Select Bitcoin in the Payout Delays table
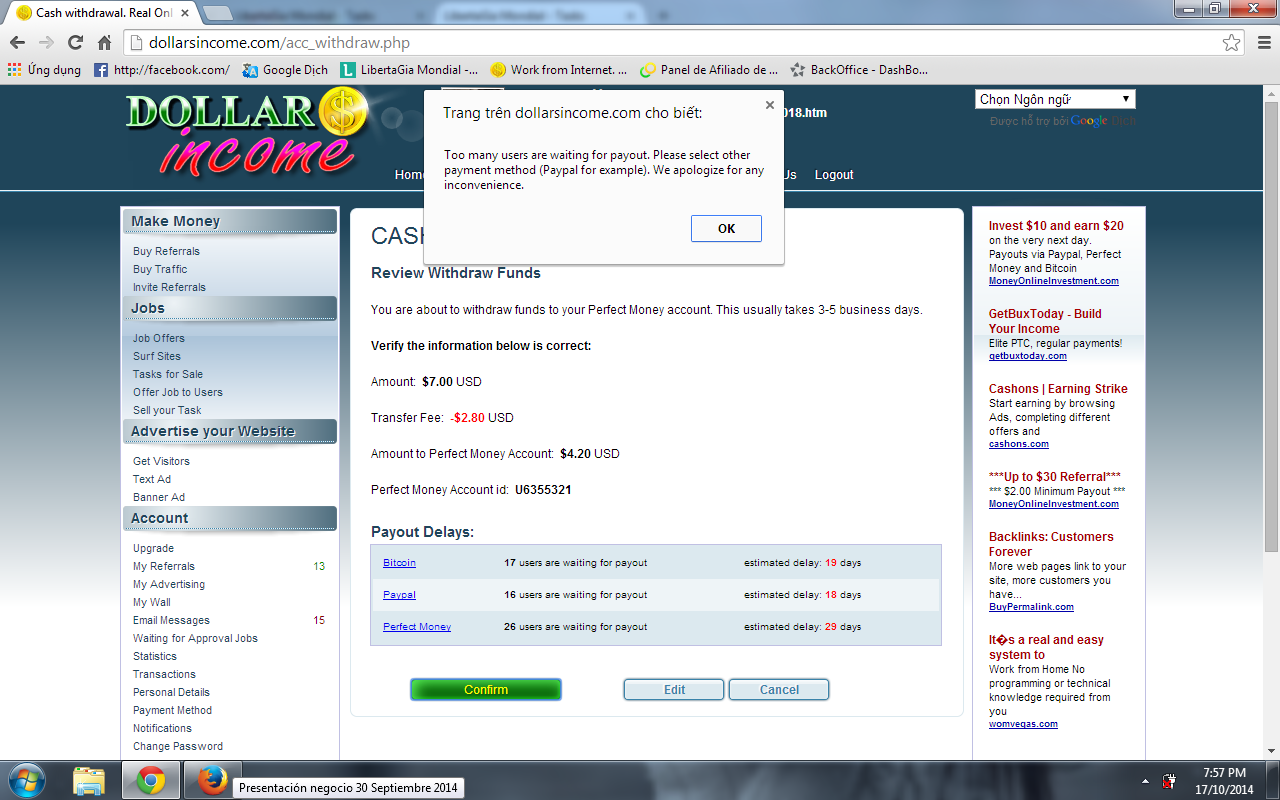1280x800 pixels. pos(399,563)
